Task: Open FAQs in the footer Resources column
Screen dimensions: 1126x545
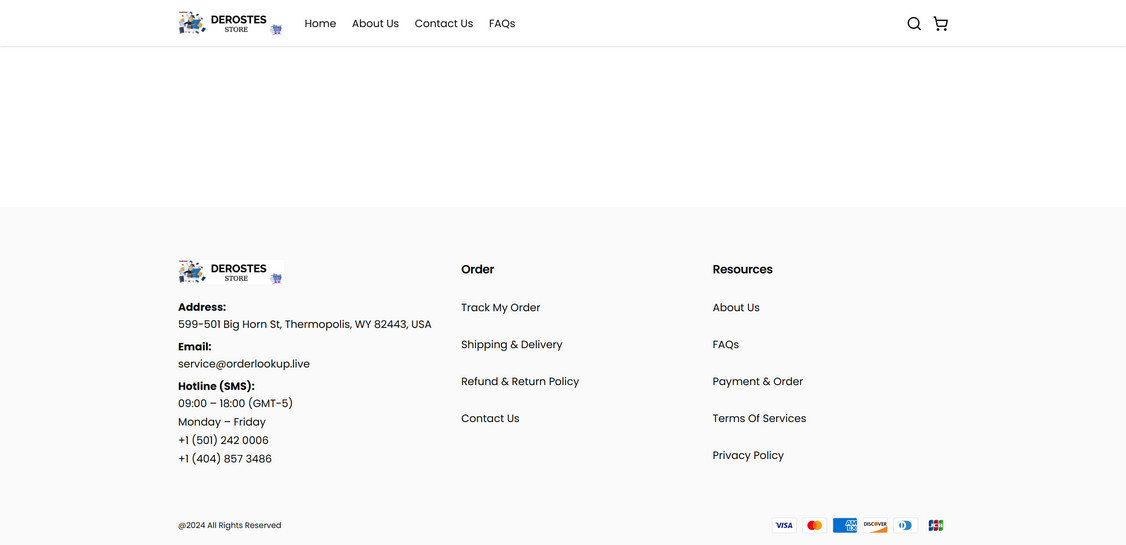Action: point(725,345)
